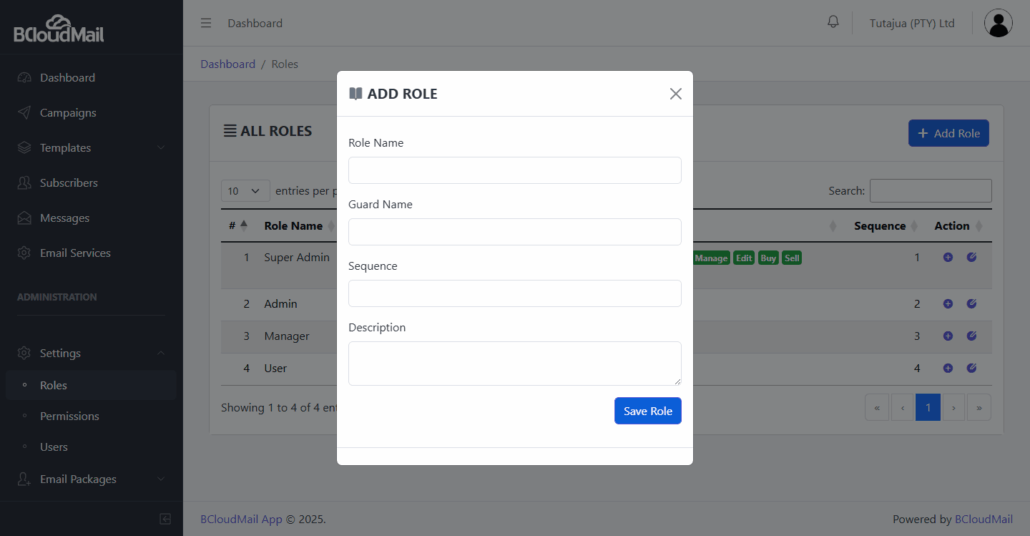Close the Add Role dialog
Image resolution: width=1030 pixels, height=536 pixels.
pyautogui.click(x=675, y=94)
